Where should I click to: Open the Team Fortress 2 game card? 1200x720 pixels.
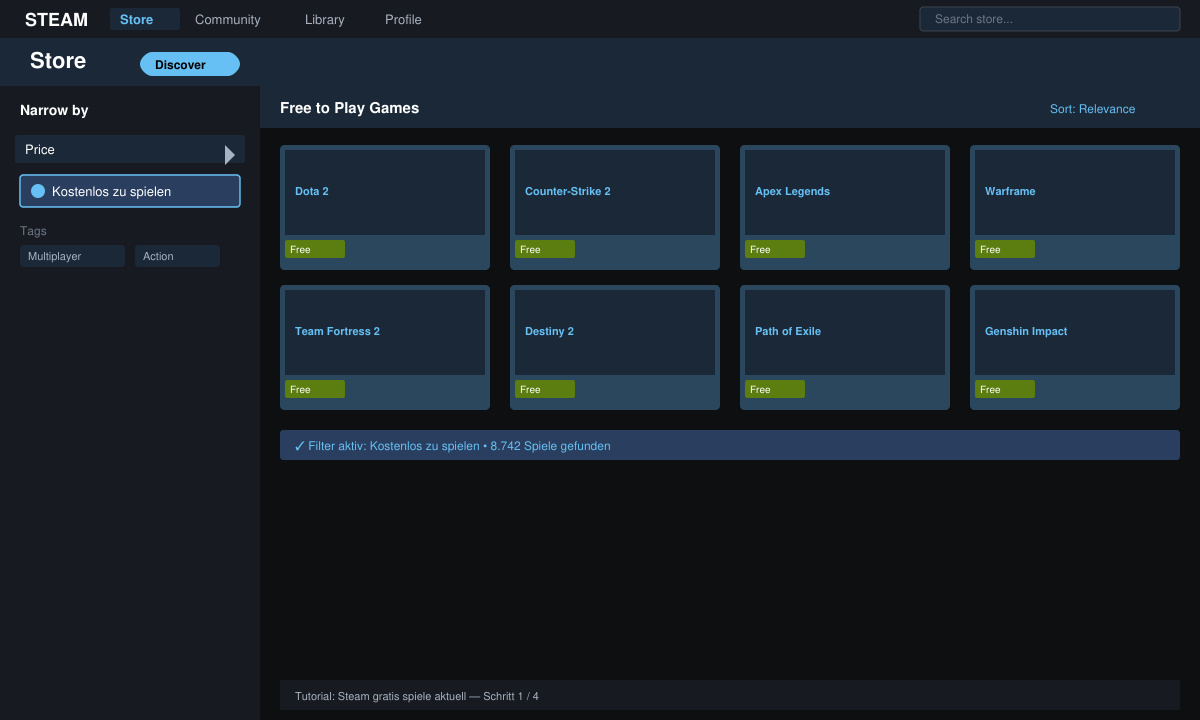[x=385, y=347]
